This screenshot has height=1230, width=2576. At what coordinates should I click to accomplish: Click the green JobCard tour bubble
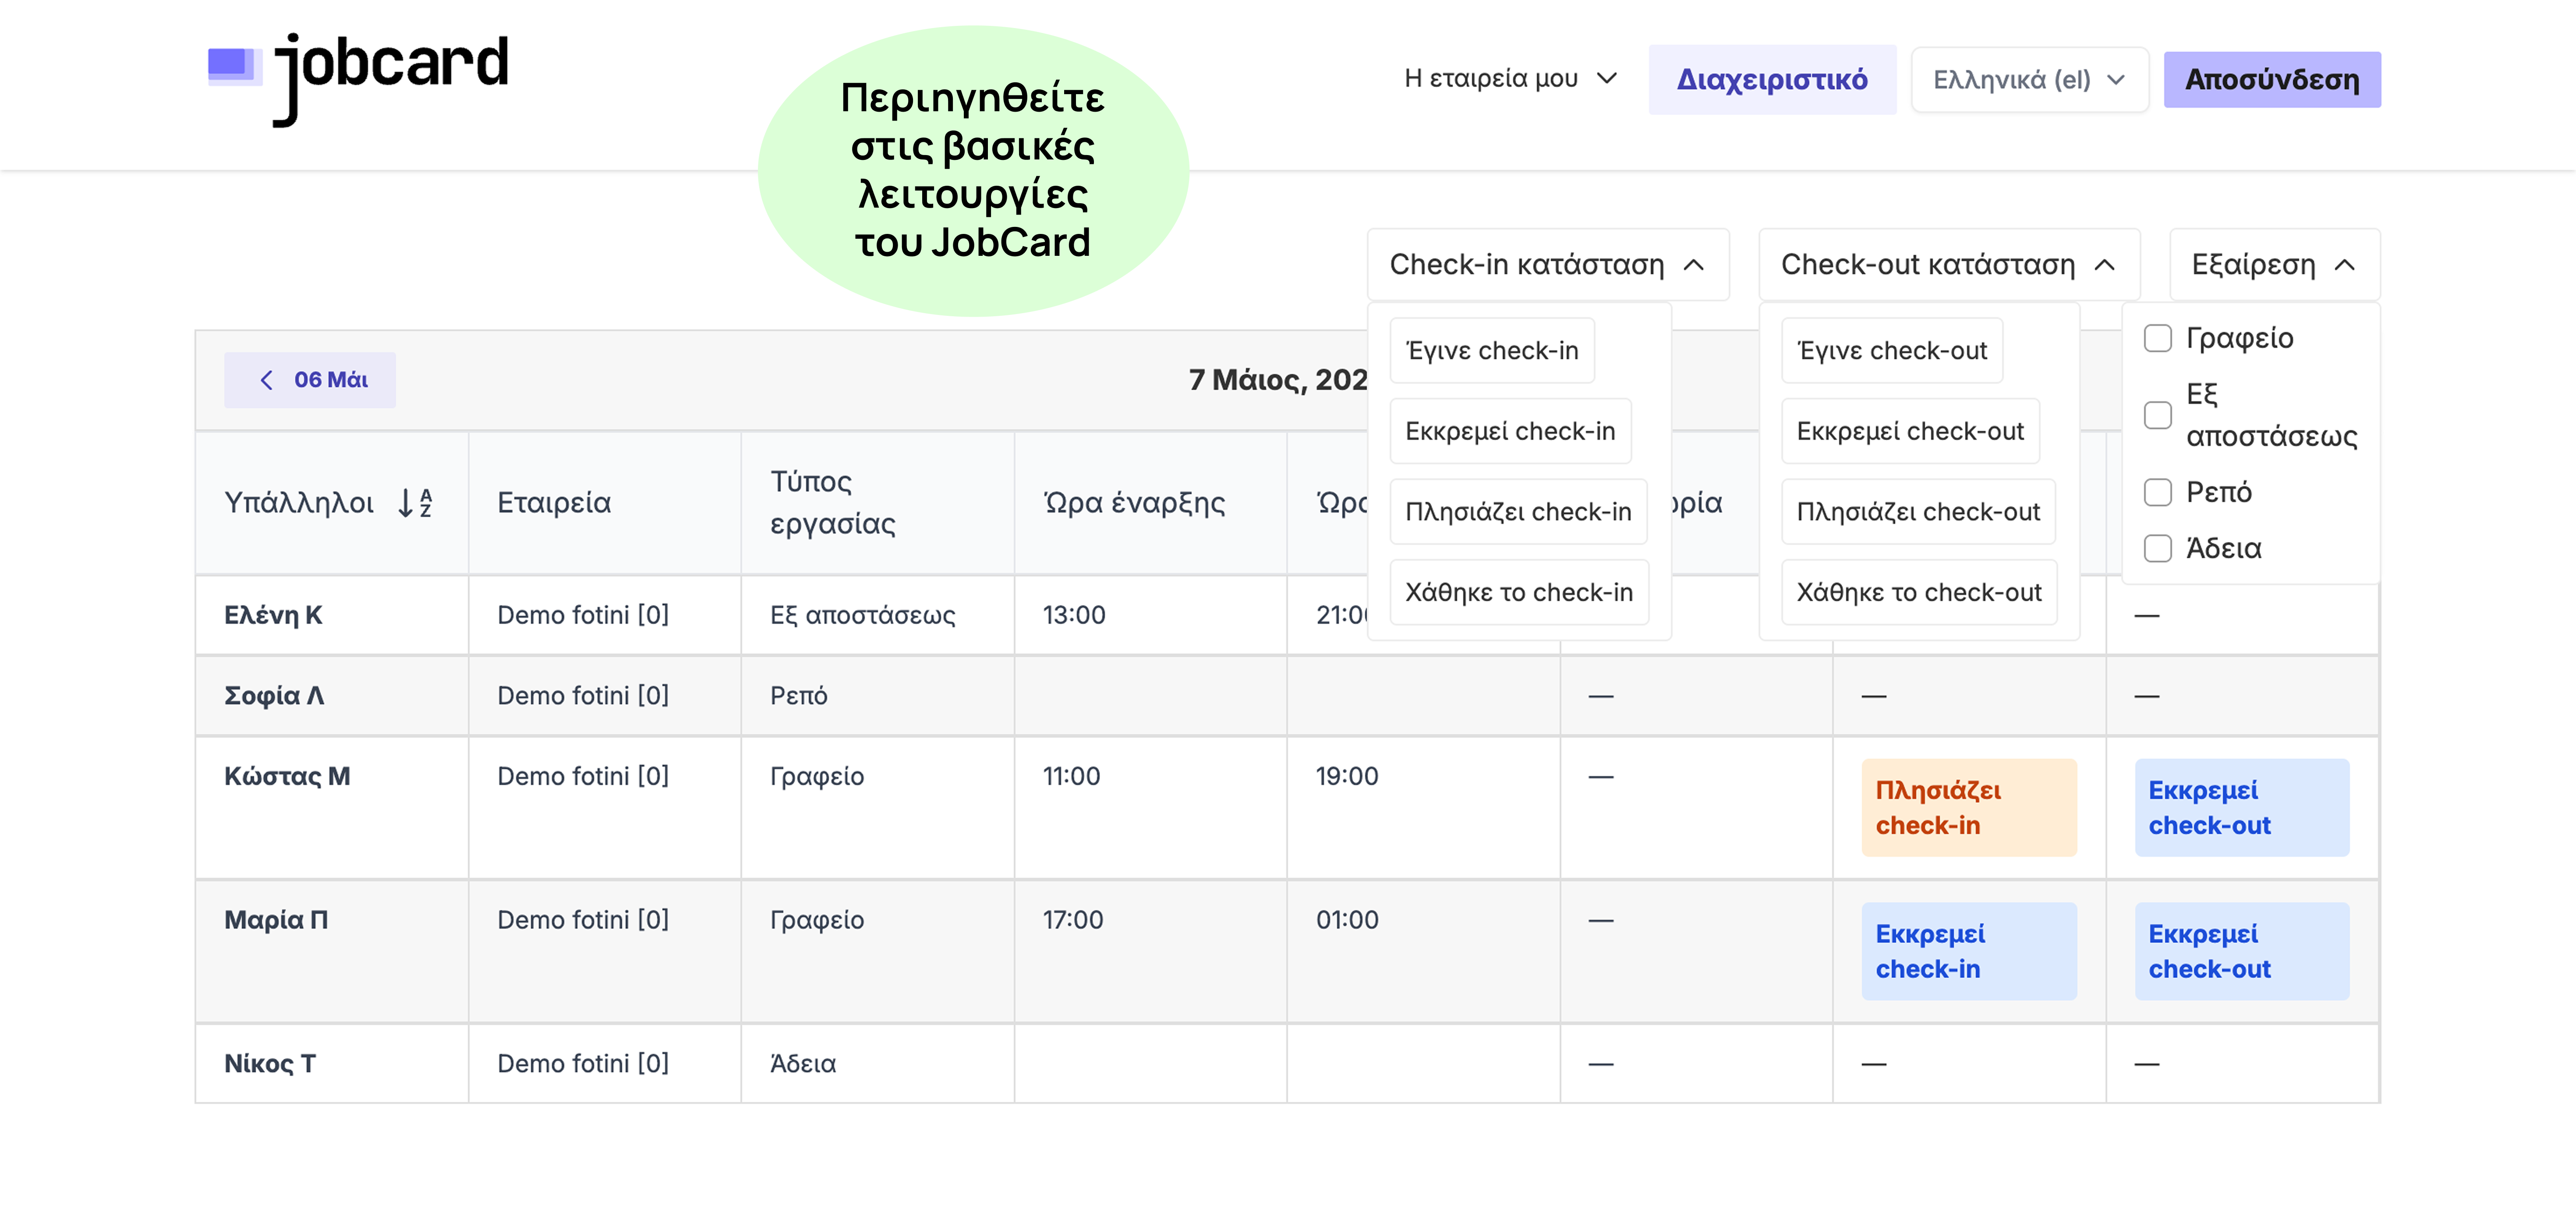[x=972, y=170]
